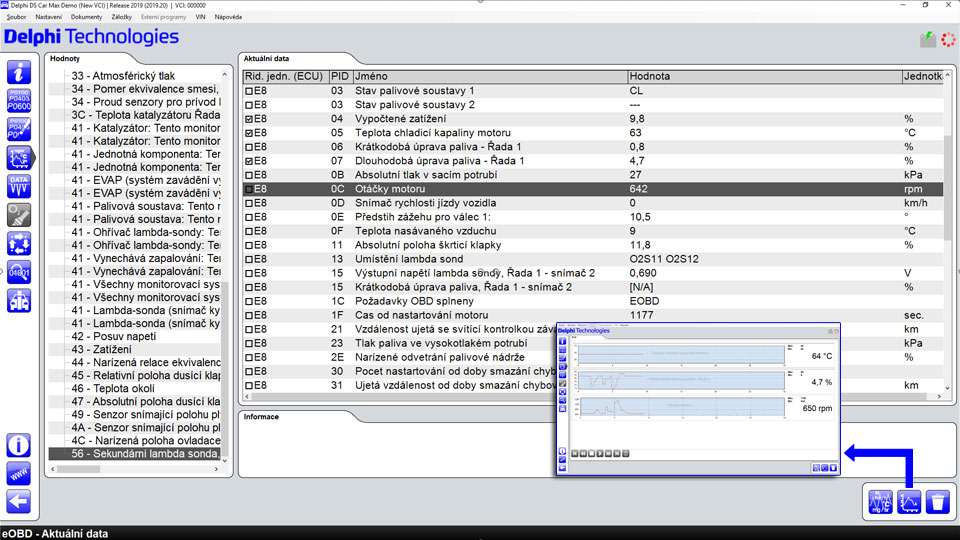Select the Informace tab
960x540 pixels.
pos(261,417)
